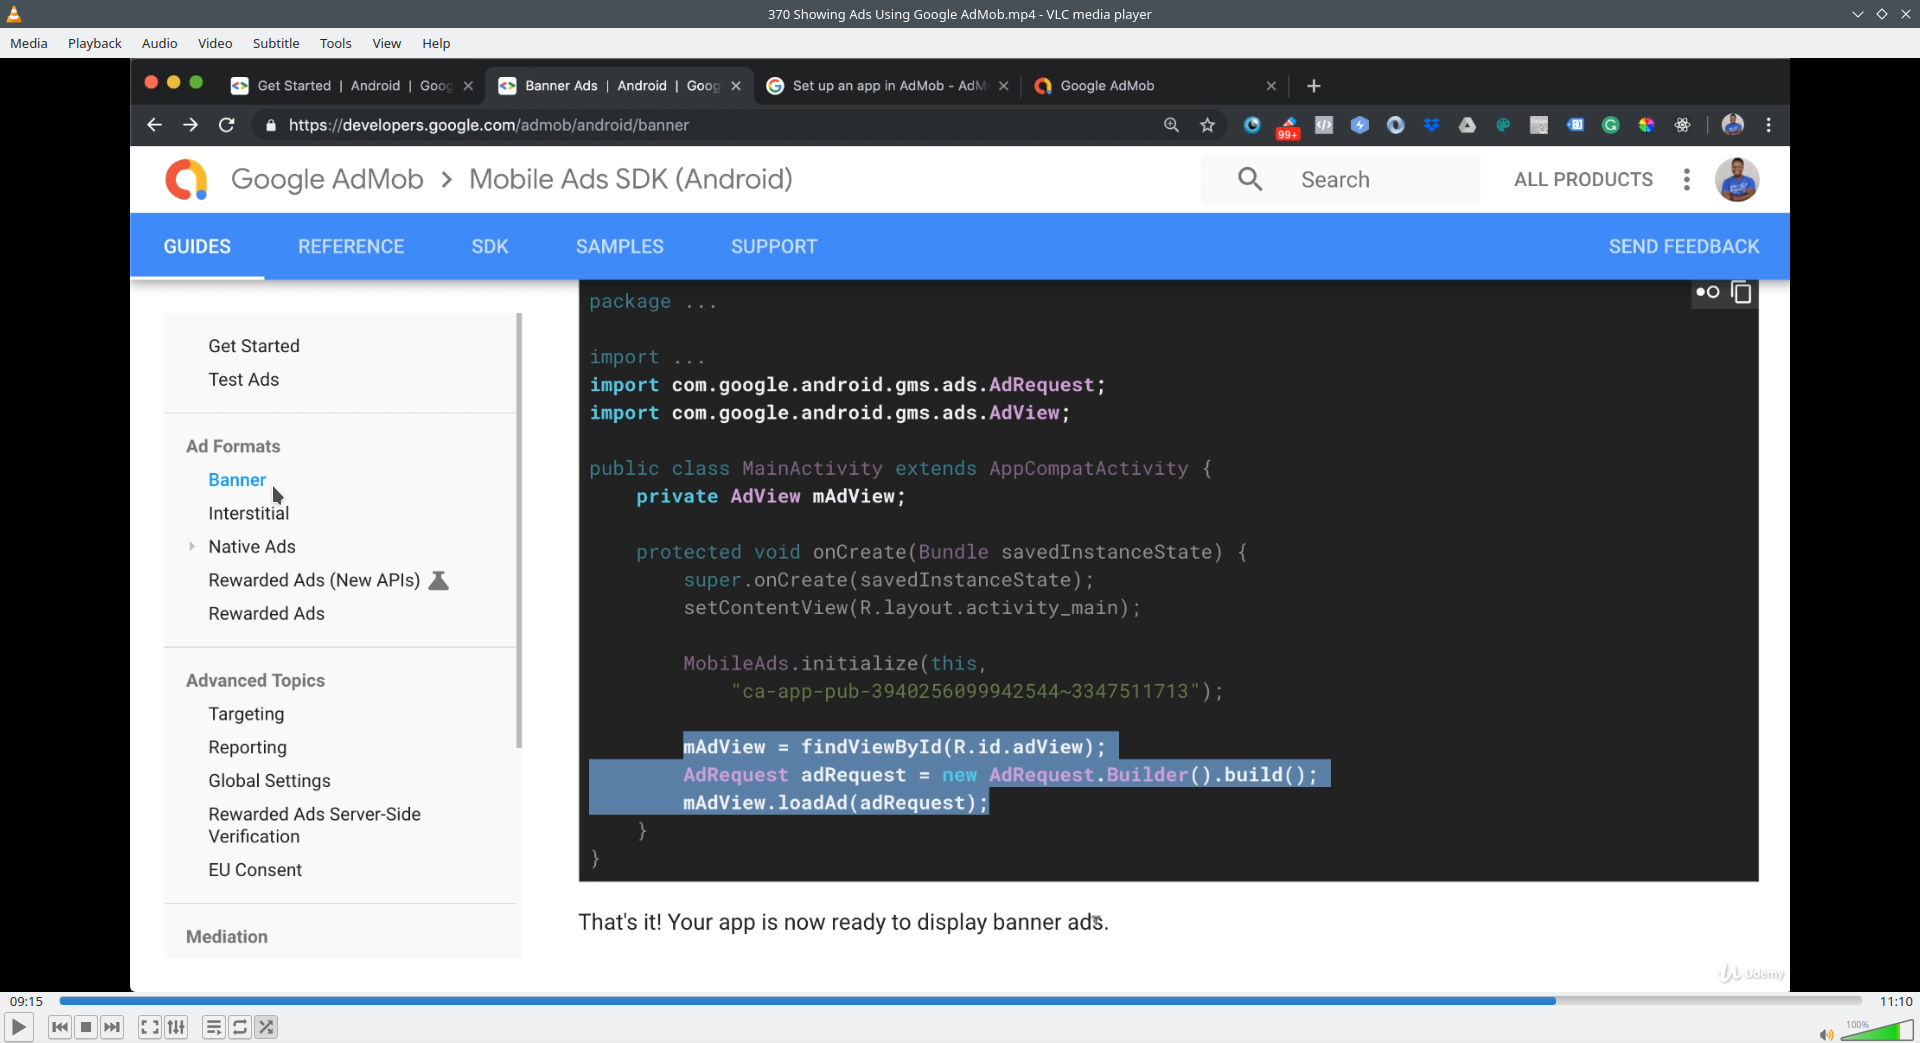Open the Media menu
Image resolution: width=1920 pixels, height=1043 pixels.
(29, 43)
